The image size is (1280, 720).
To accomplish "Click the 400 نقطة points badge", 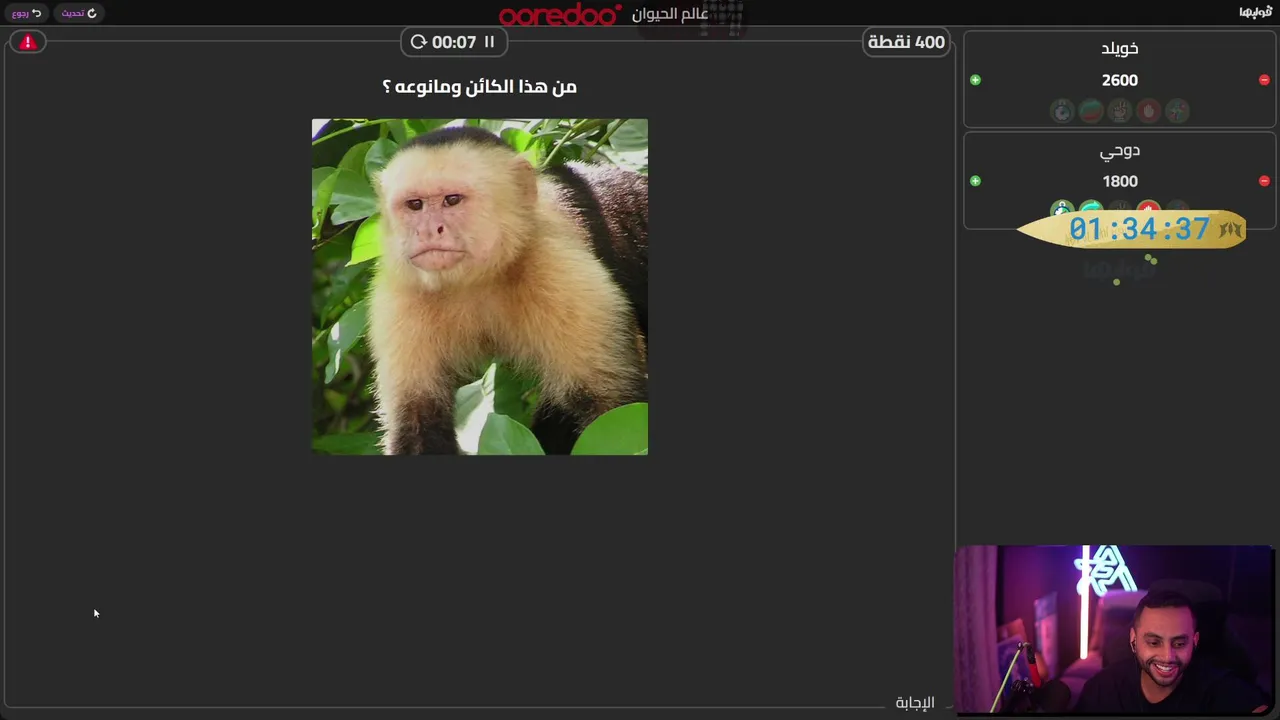I will tap(906, 42).
